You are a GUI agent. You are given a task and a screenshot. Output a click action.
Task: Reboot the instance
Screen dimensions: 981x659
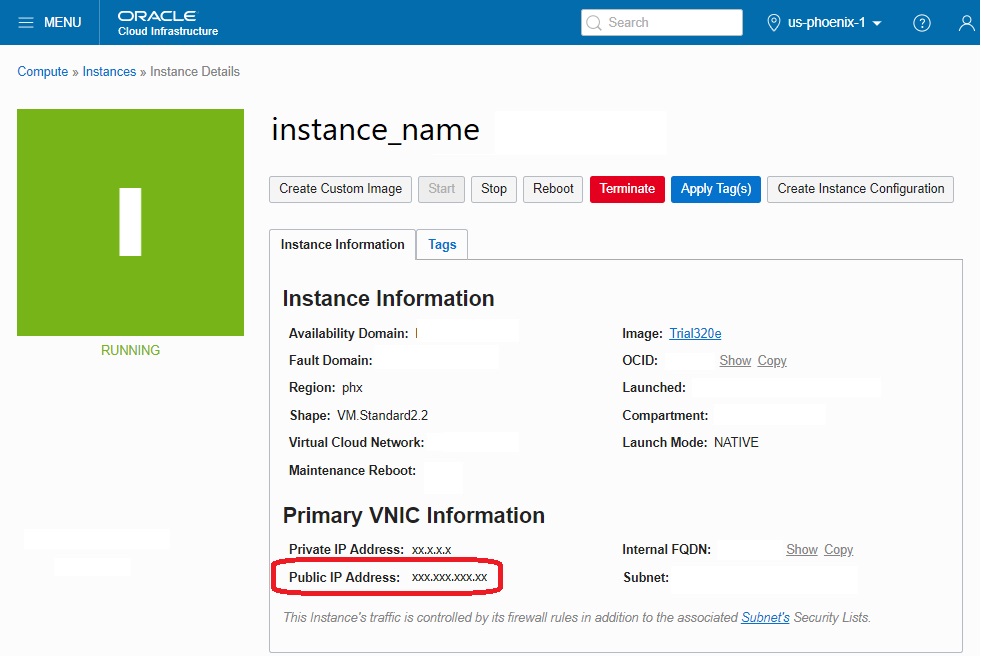552,189
